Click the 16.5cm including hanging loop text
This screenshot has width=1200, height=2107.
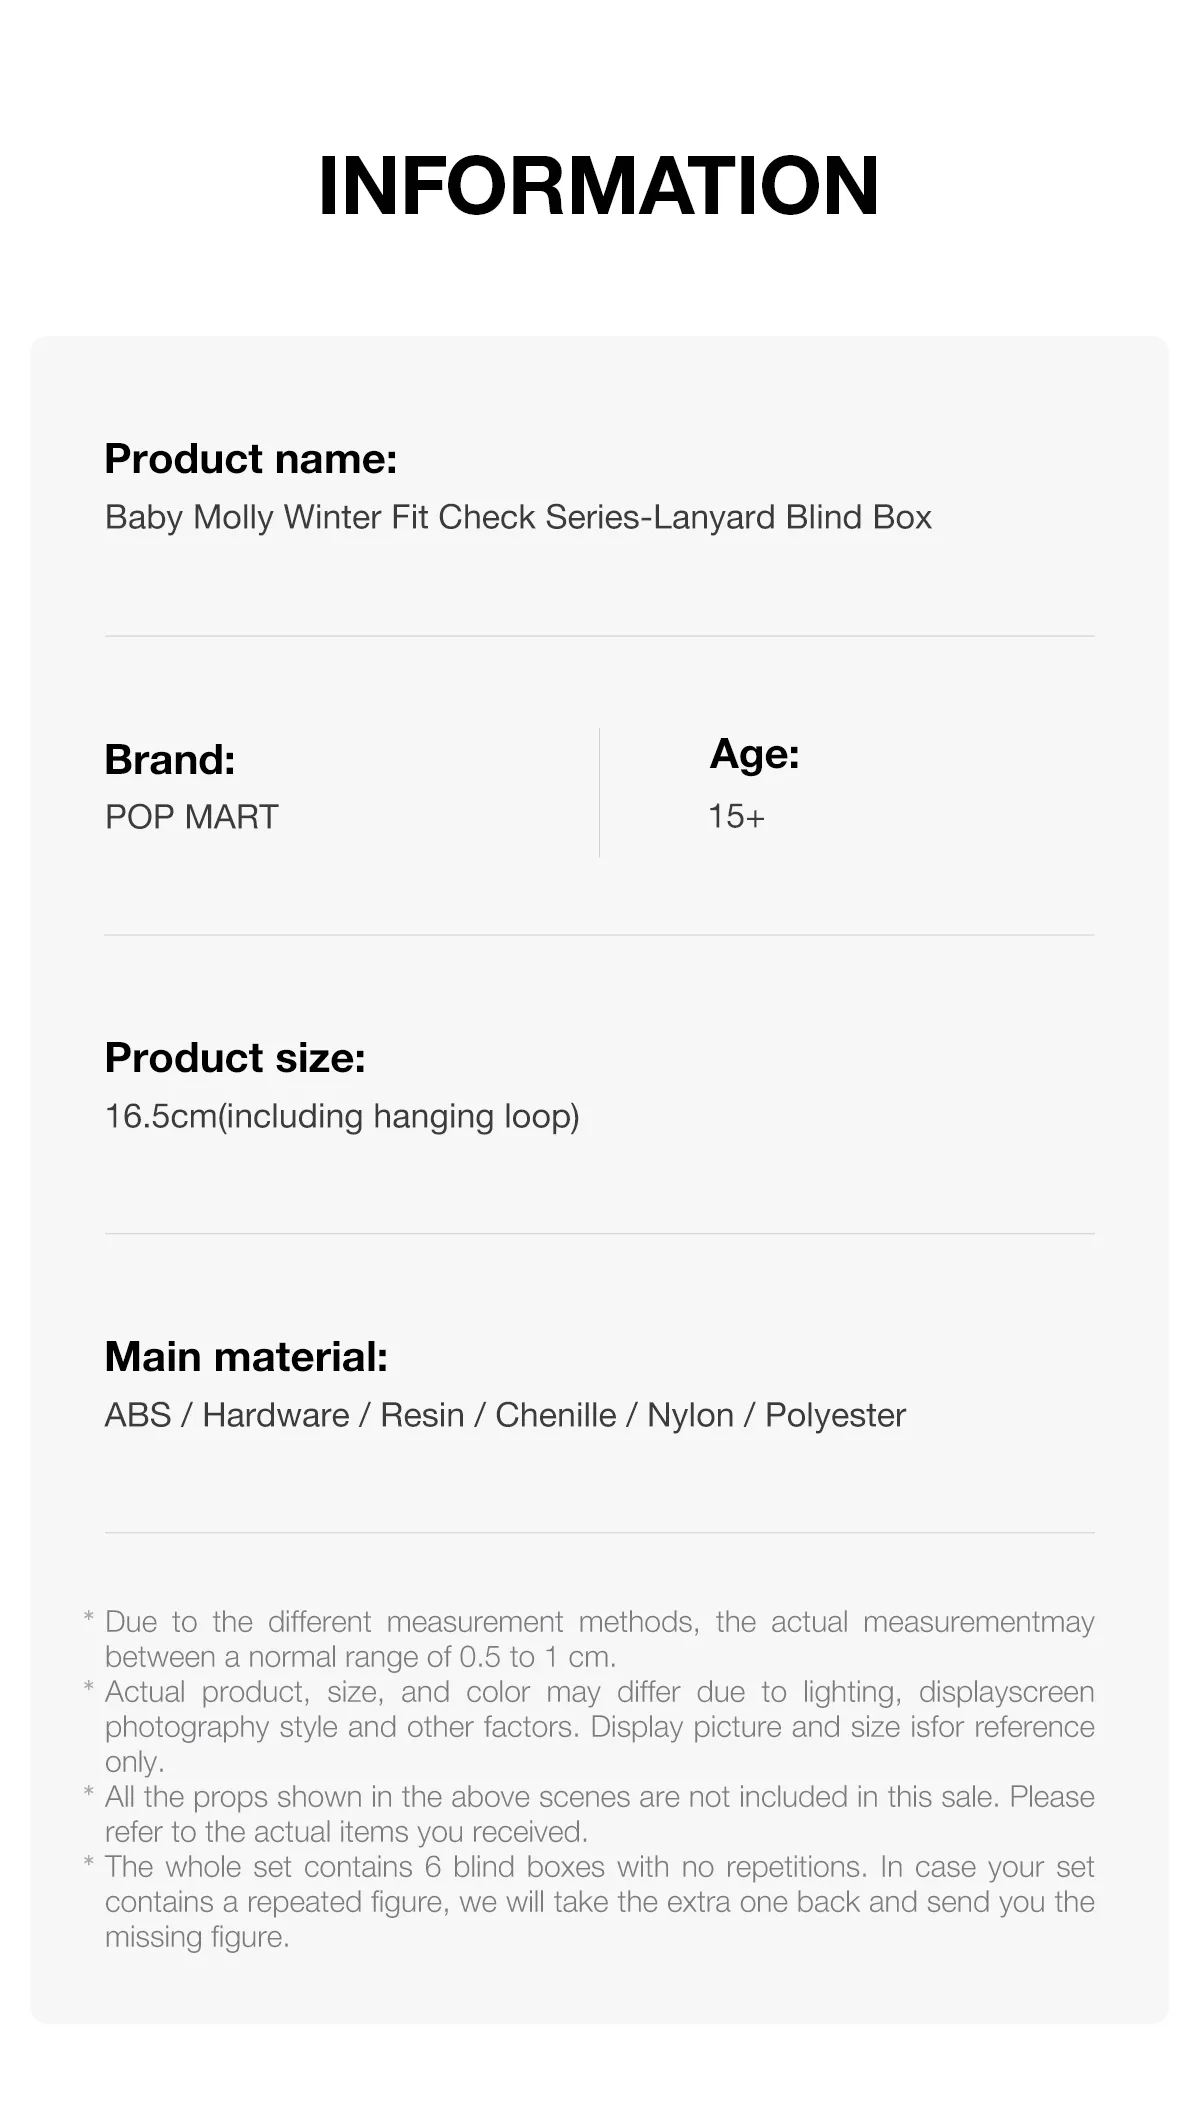click(342, 1116)
